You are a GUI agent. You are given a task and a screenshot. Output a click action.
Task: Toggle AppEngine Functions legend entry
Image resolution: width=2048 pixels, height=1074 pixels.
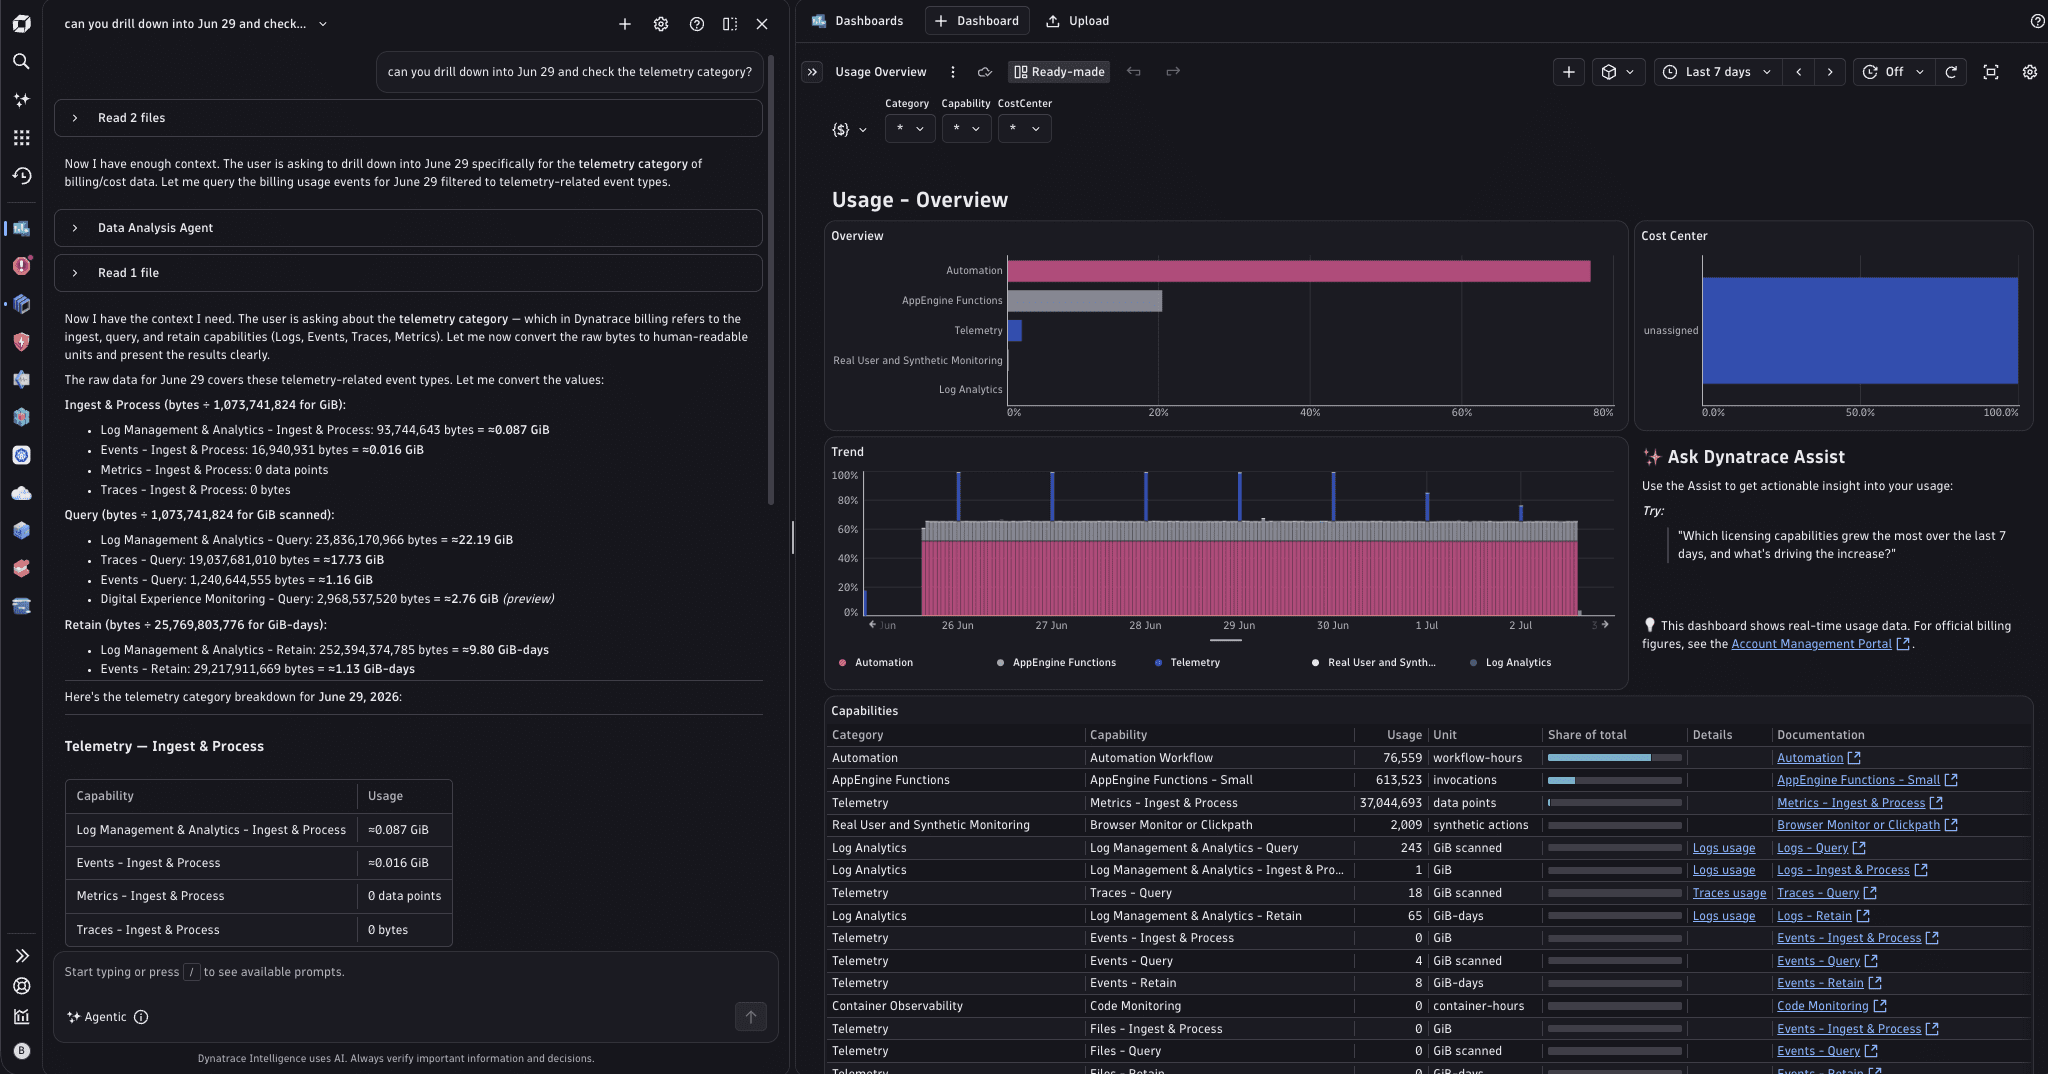(x=1057, y=663)
